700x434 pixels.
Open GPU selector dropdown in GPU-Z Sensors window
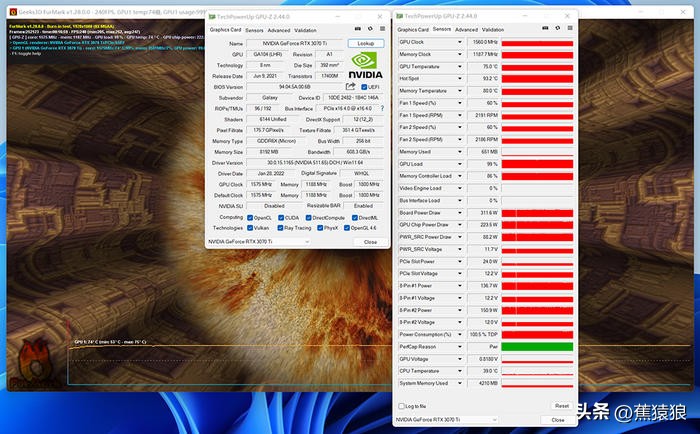(494, 420)
